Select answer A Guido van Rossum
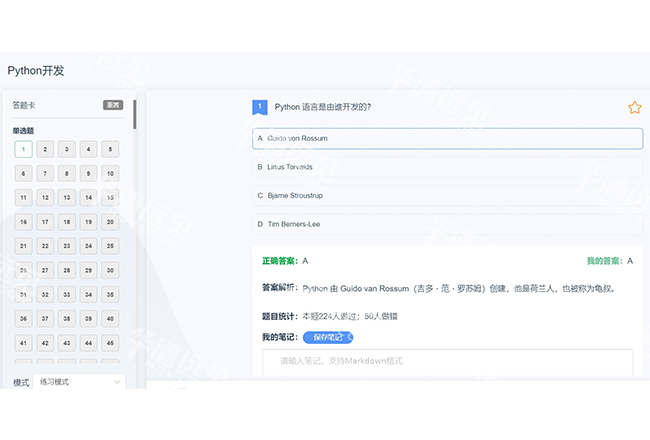The image size is (650, 440). click(x=447, y=138)
